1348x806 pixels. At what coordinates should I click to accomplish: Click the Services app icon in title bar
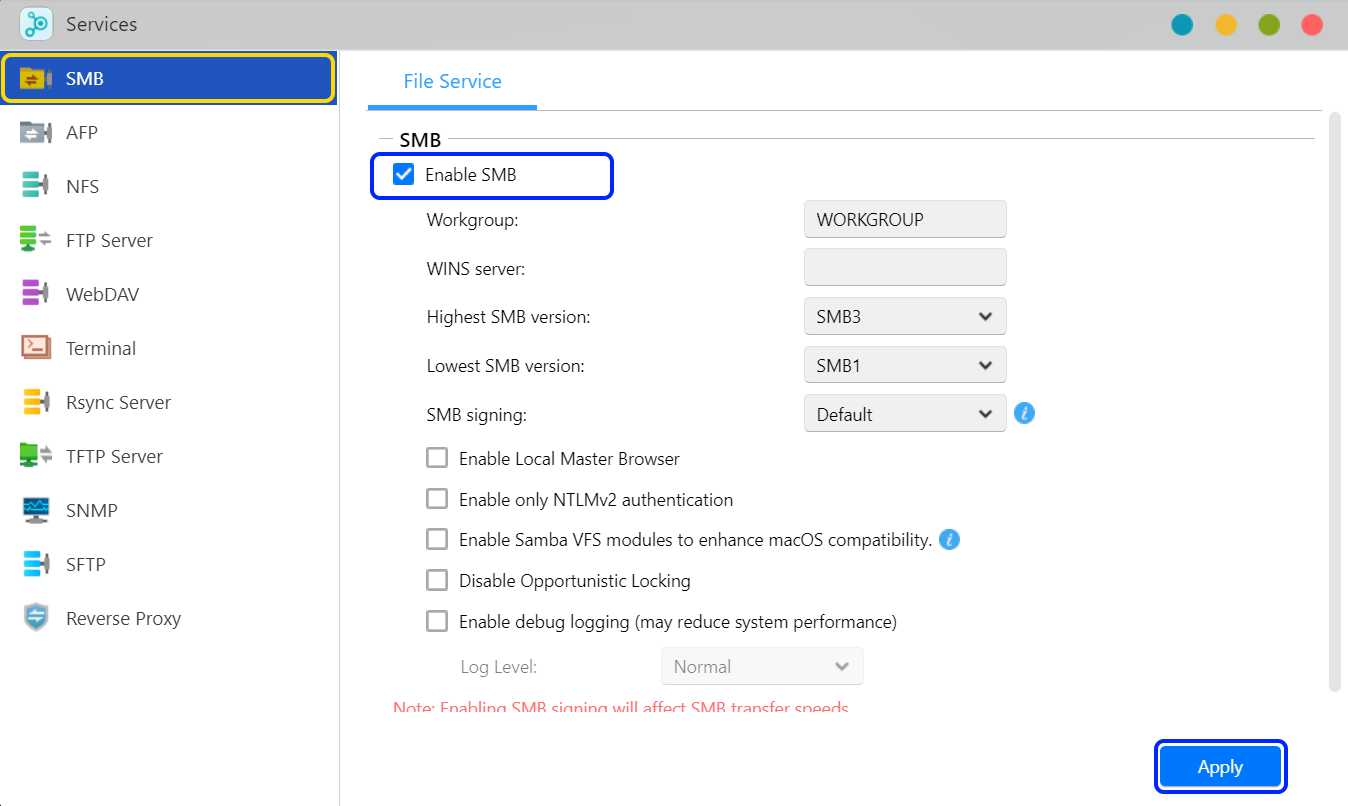tap(36, 23)
